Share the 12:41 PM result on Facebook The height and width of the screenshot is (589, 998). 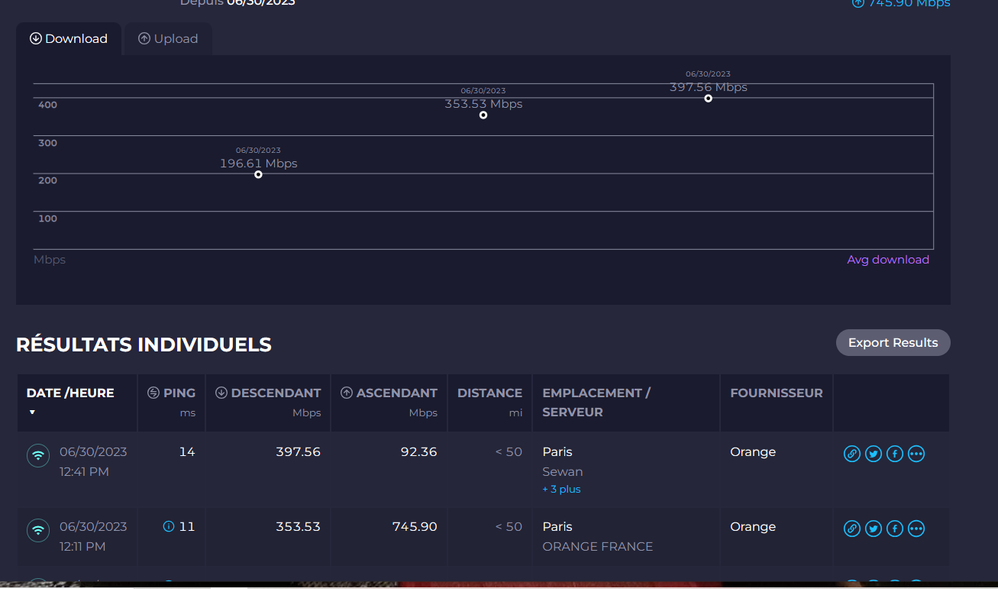click(894, 454)
